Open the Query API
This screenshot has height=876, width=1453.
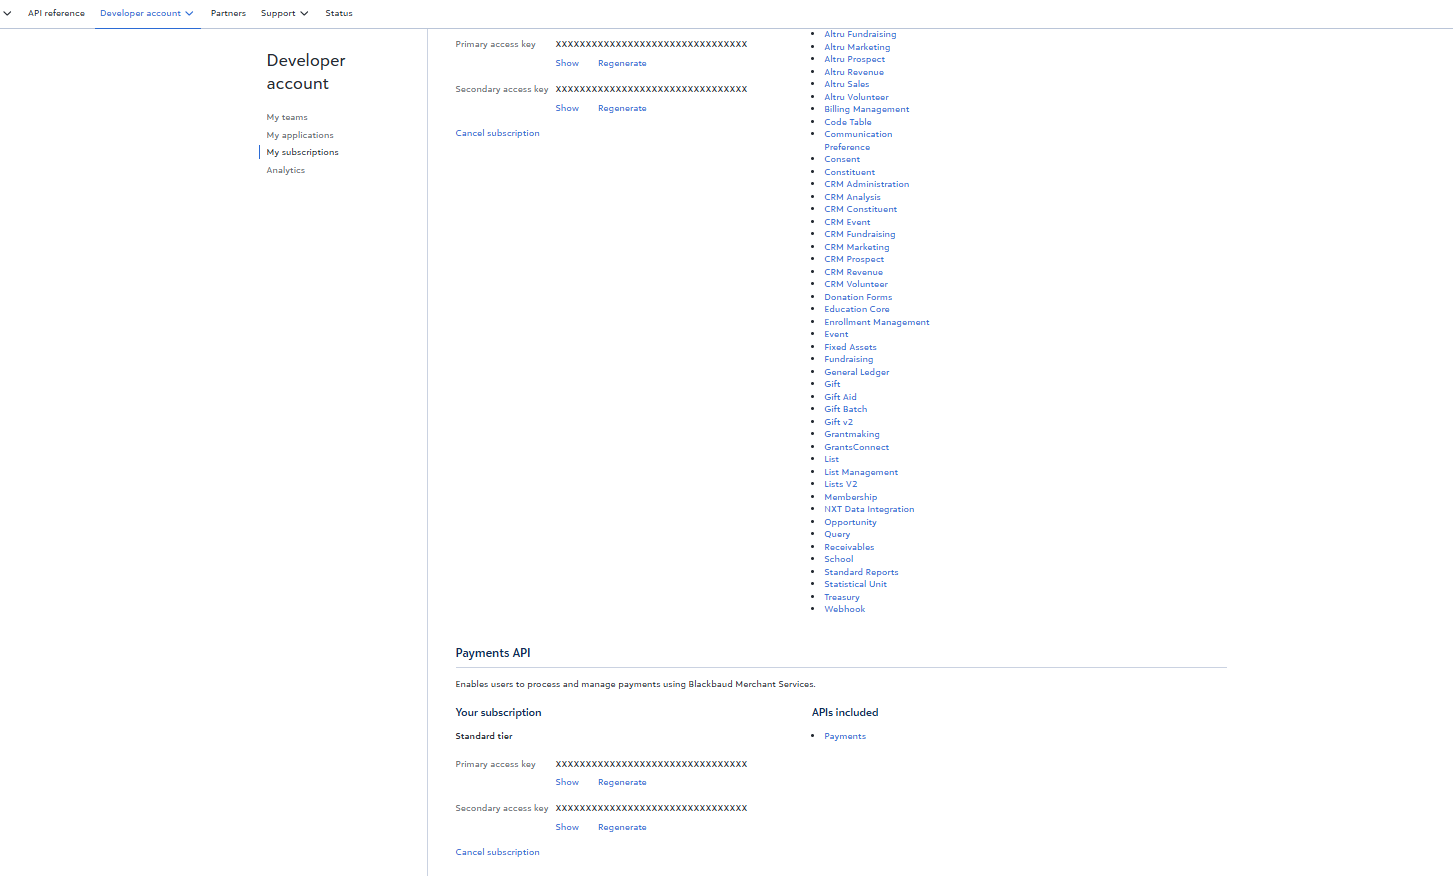tap(837, 534)
